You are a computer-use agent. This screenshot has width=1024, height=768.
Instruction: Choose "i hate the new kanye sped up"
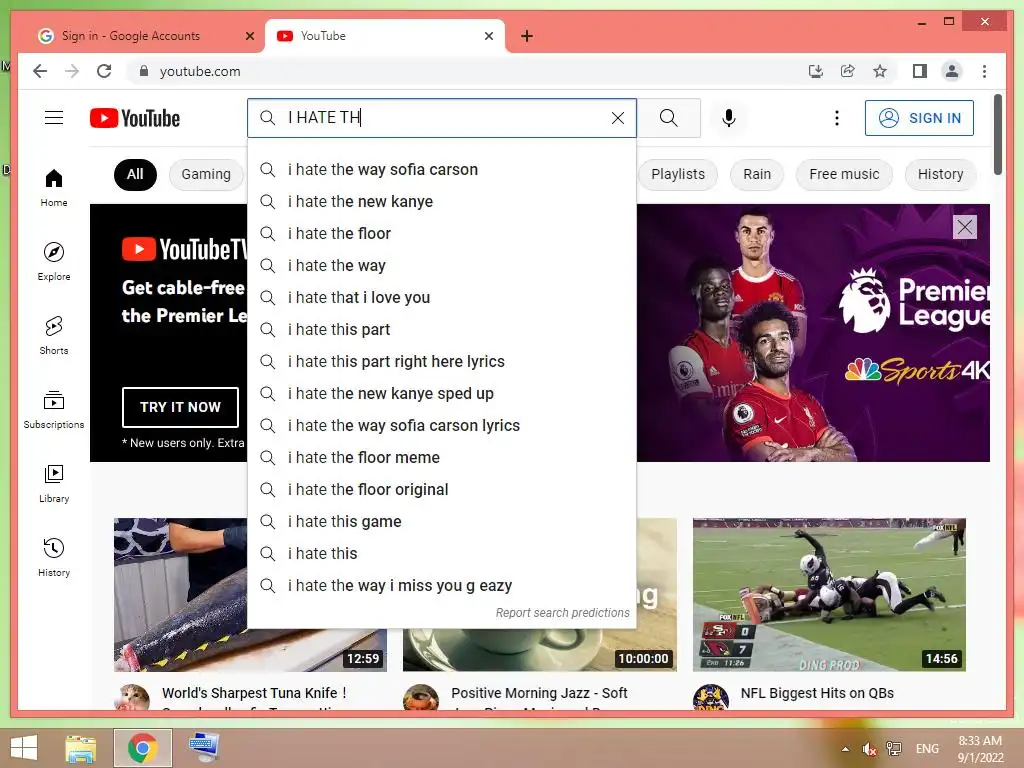pos(441,394)
